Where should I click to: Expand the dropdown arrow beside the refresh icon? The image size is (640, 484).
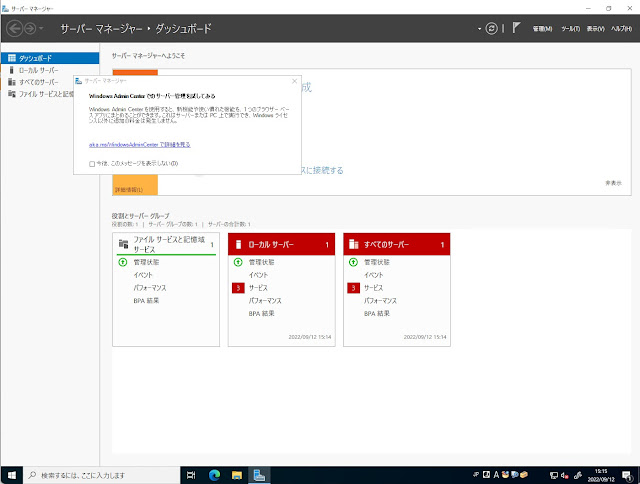point(479,29)
